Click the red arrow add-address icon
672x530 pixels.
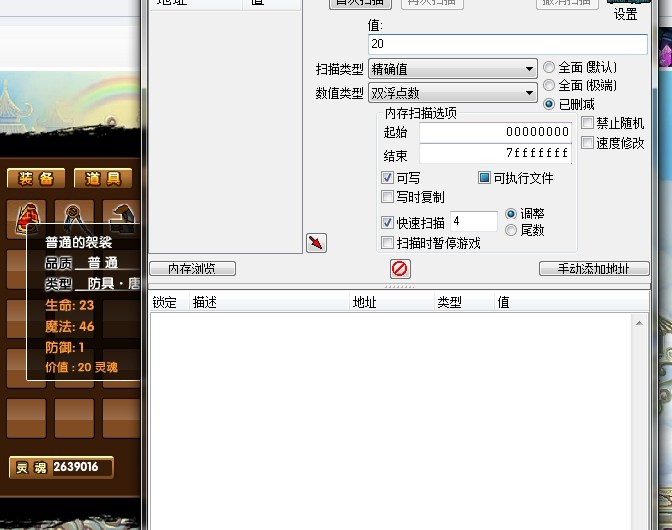click(316, 243)
